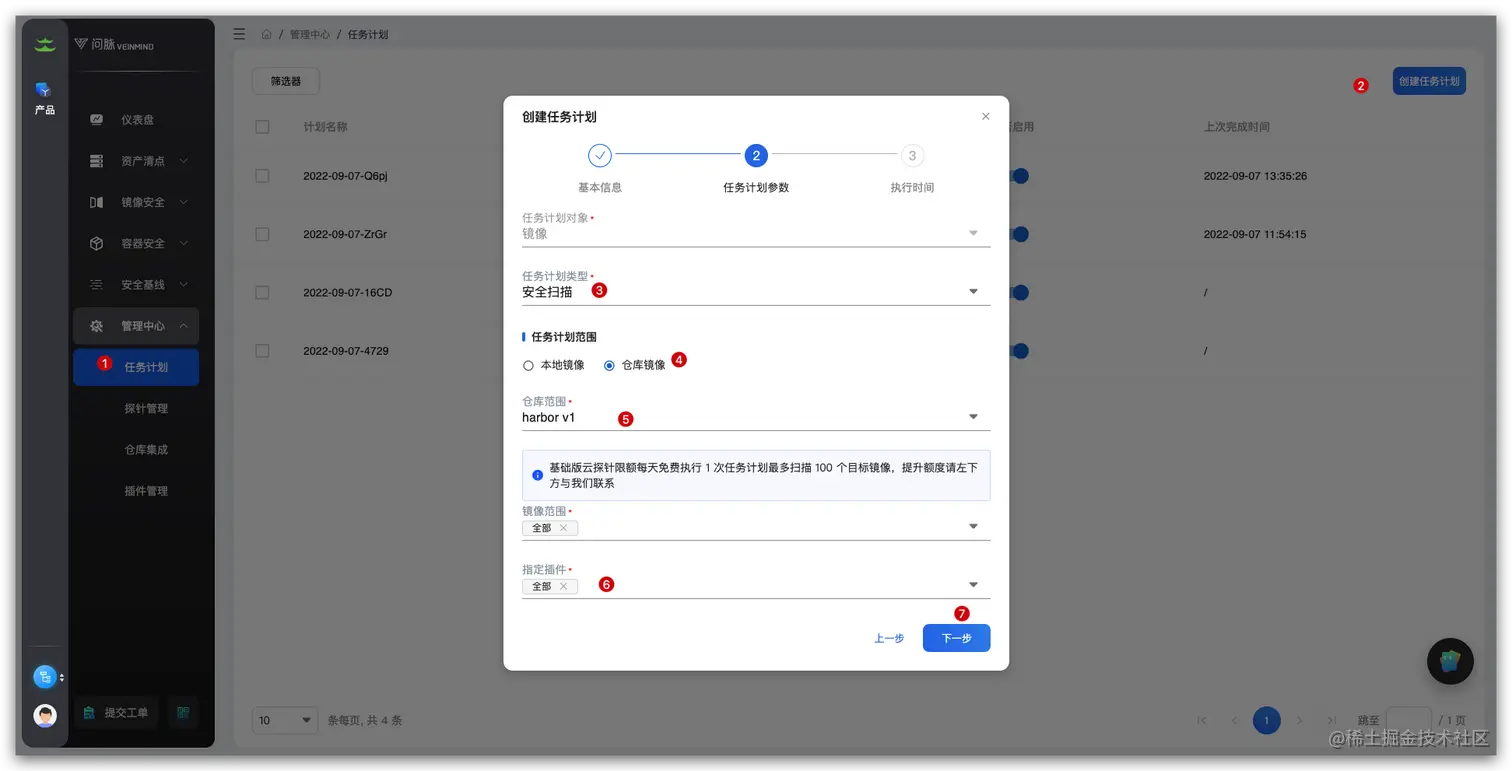Check the select-all header checkbox
The width and height of the screenshot is (1512, 771).
pos(262,127)
